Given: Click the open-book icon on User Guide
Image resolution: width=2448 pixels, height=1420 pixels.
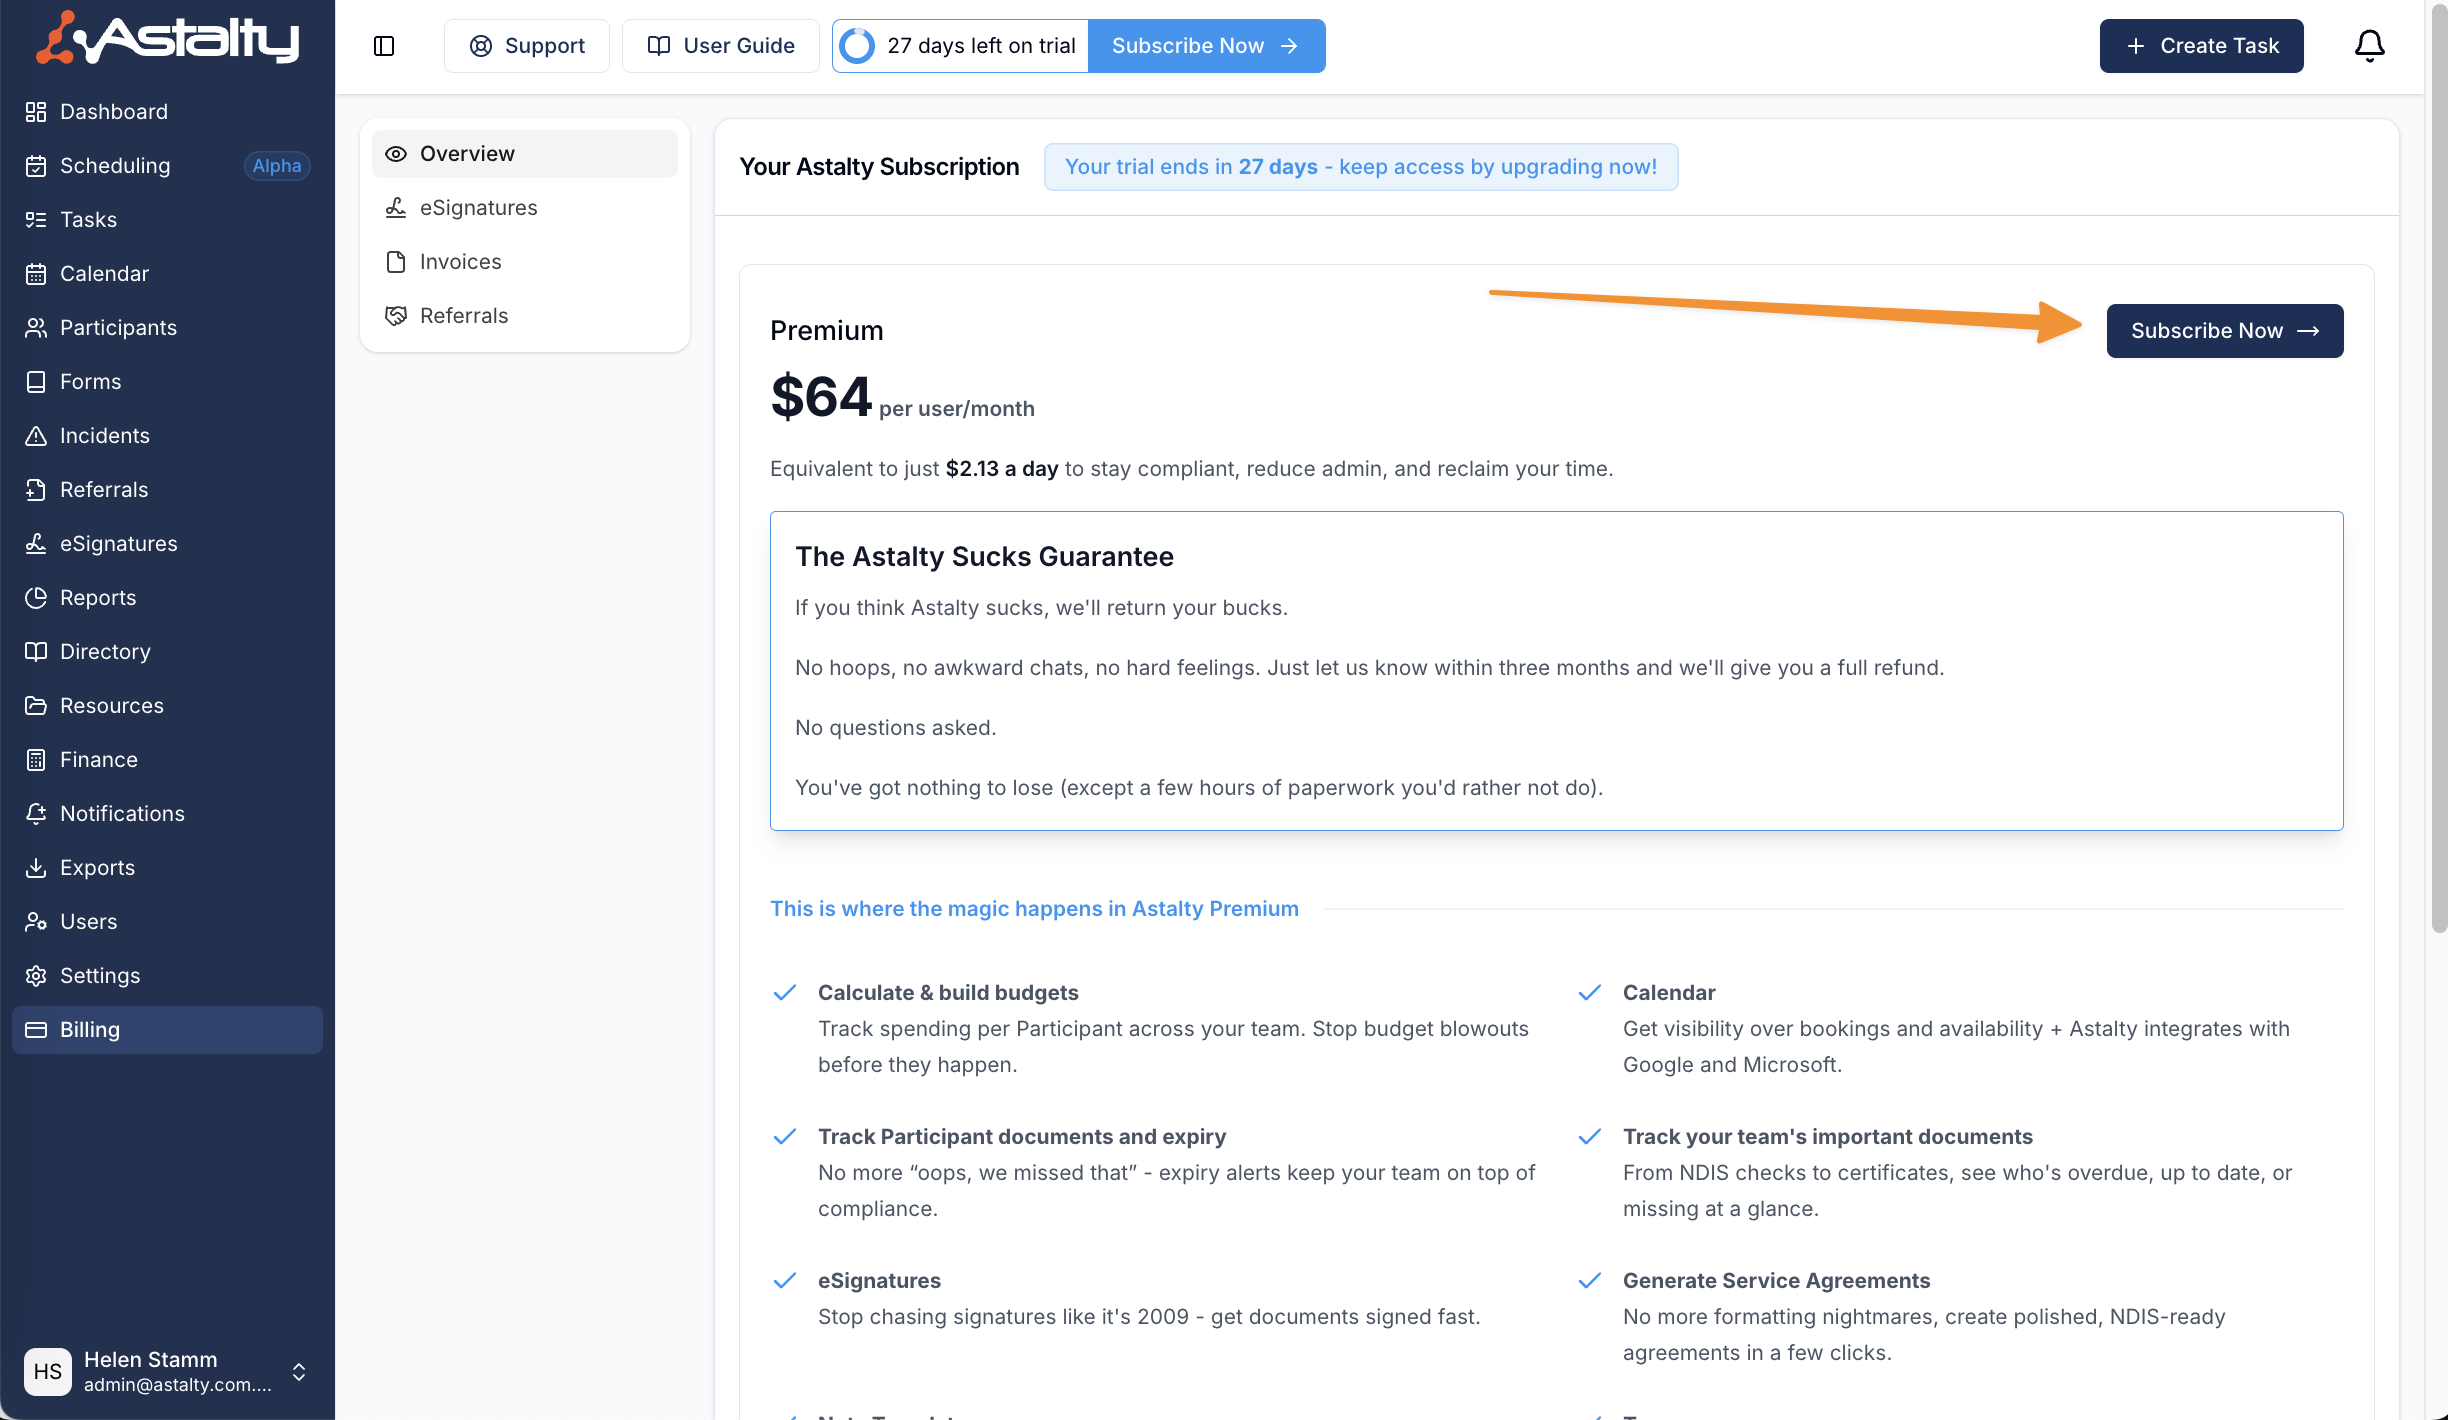Looking at the screenshot, I should point(659,46).
